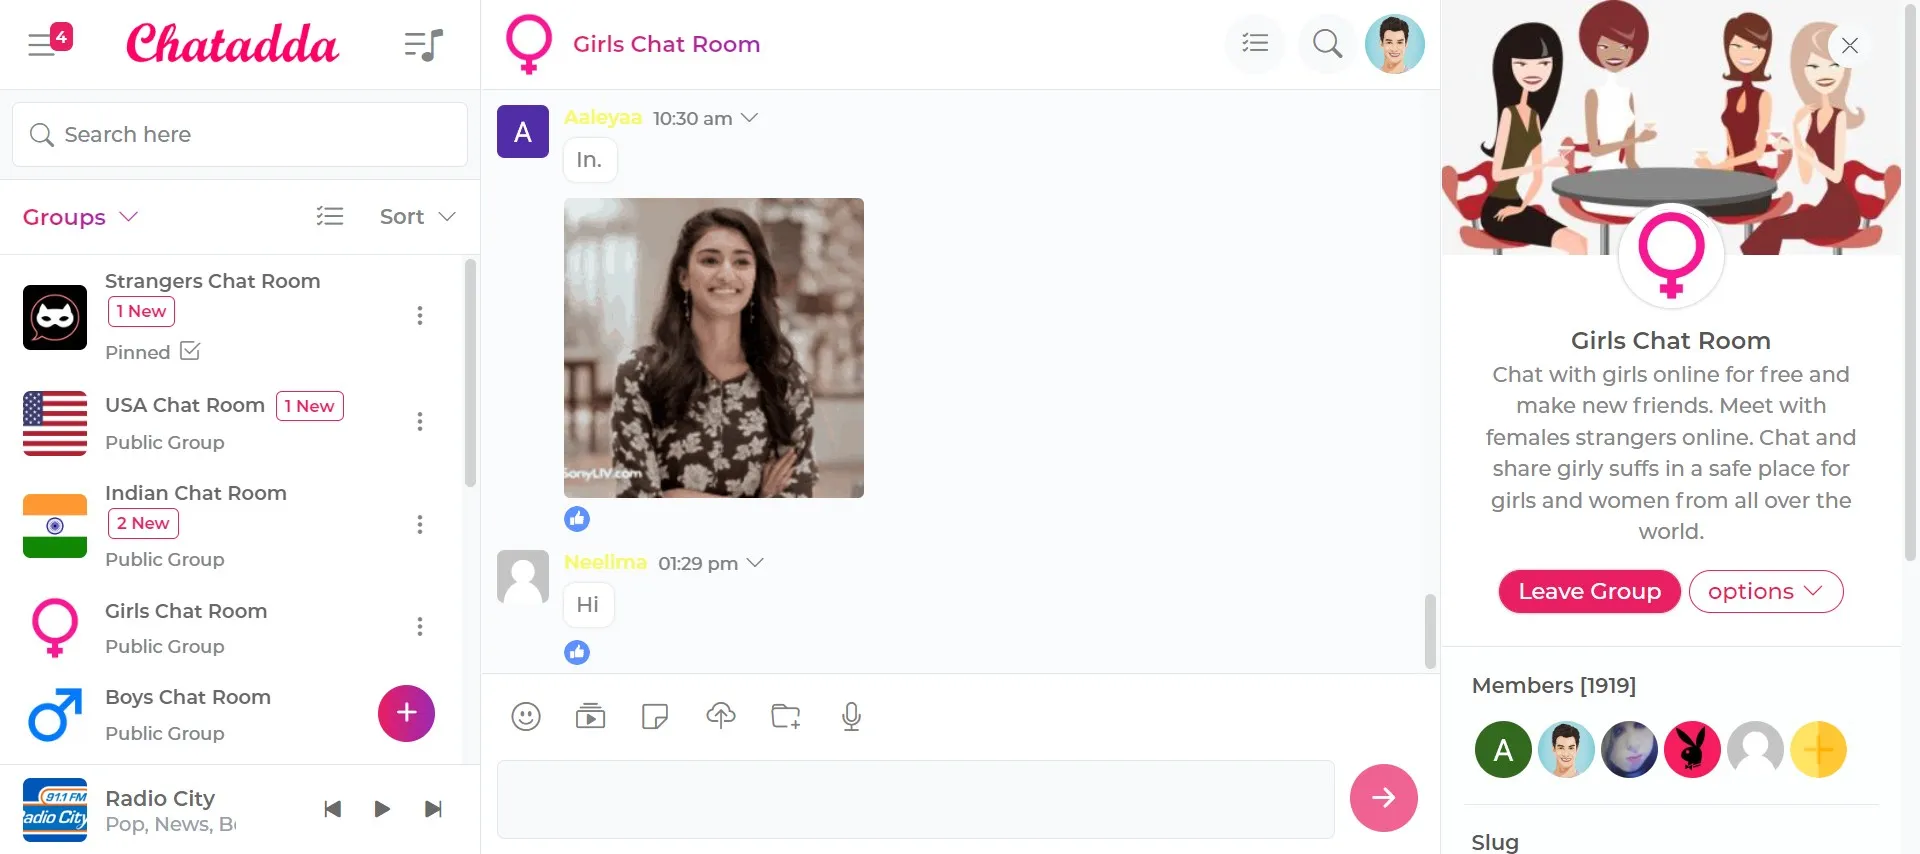The width and height of the screenshot is (1920, 854).
Task: Upload a file via cloud icon
Action: point(721,716)
